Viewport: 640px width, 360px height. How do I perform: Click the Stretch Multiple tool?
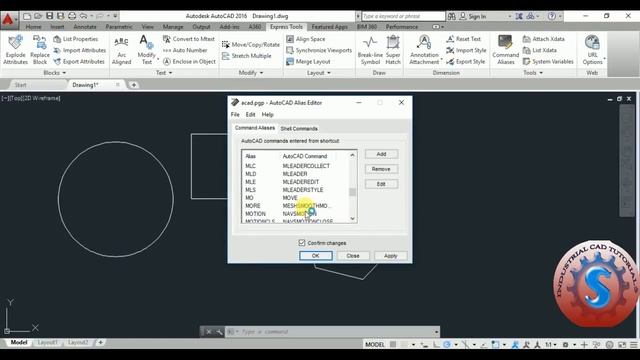[x=247, y=56]
